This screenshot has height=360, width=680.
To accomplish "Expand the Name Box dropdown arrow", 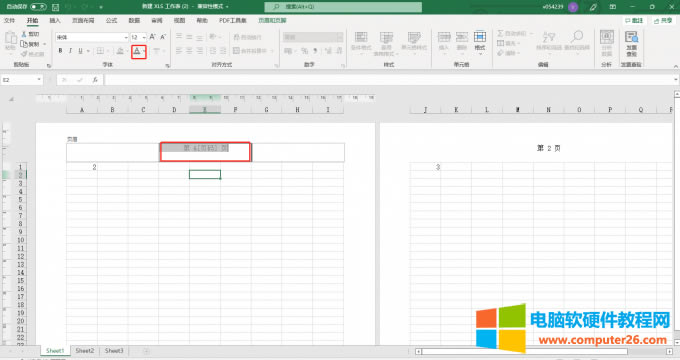I will tap(39, 80).
